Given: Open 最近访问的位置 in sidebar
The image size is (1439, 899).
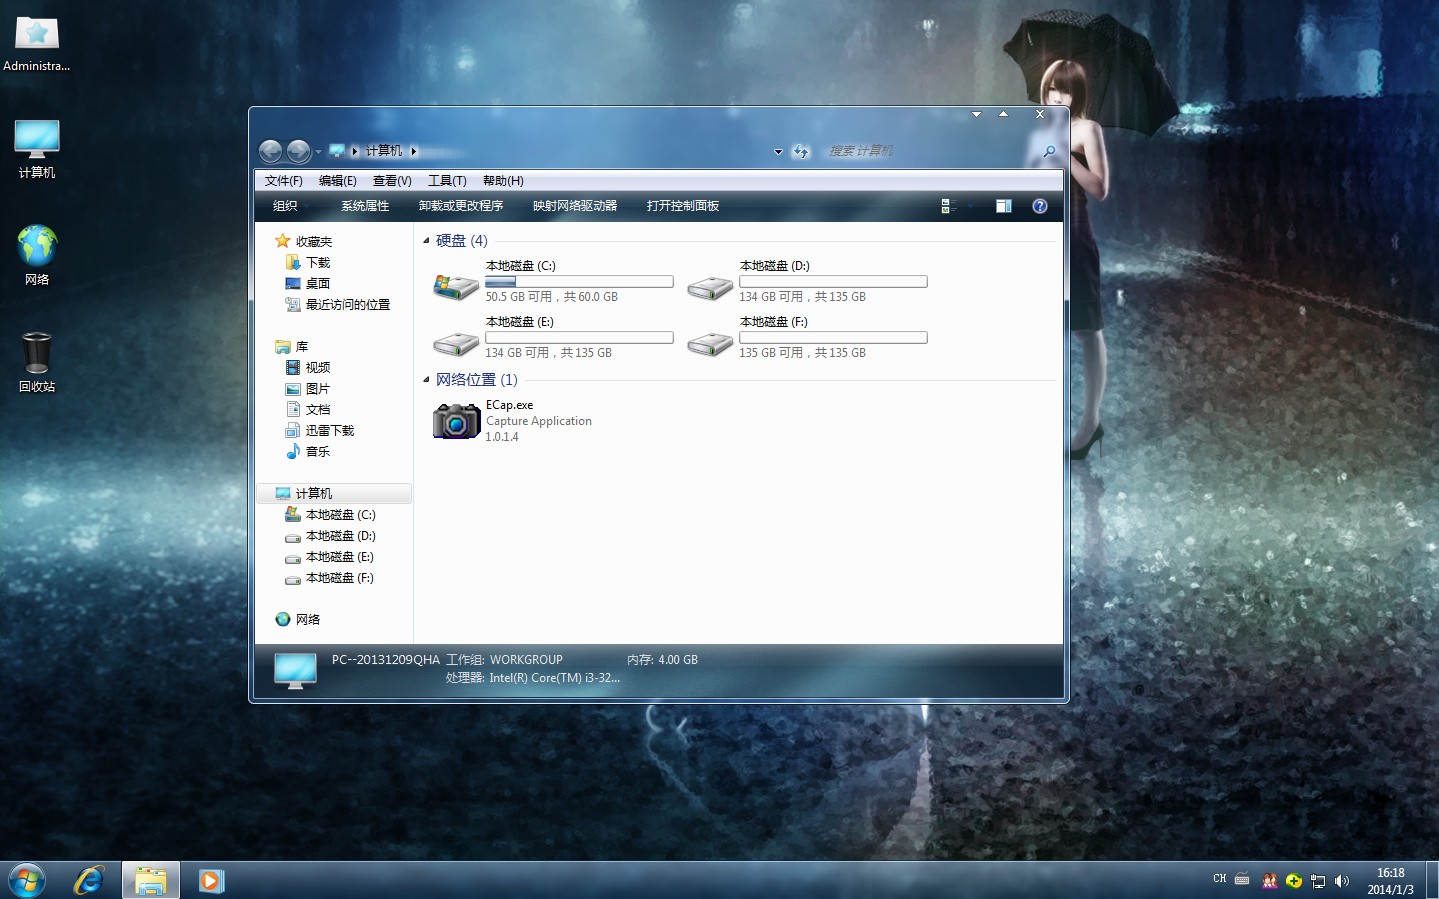Looking at the screenshot, I should (x=338, y=304).
